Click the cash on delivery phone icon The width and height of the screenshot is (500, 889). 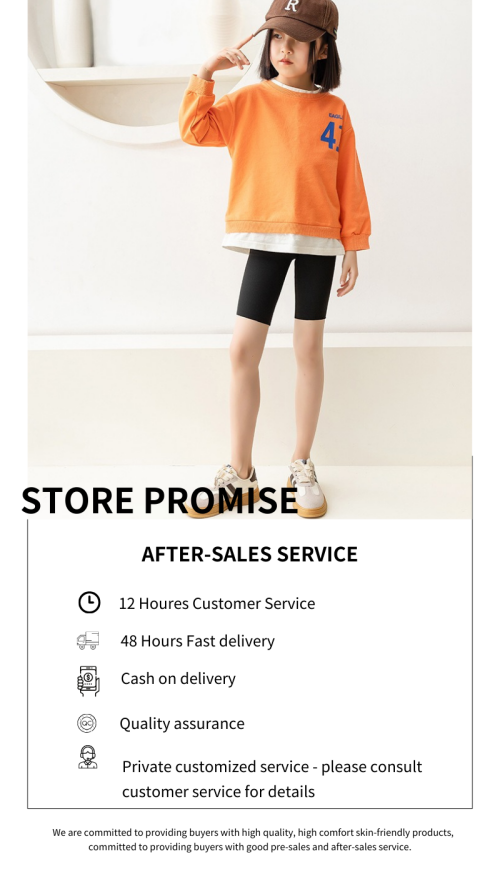[88, 681]
